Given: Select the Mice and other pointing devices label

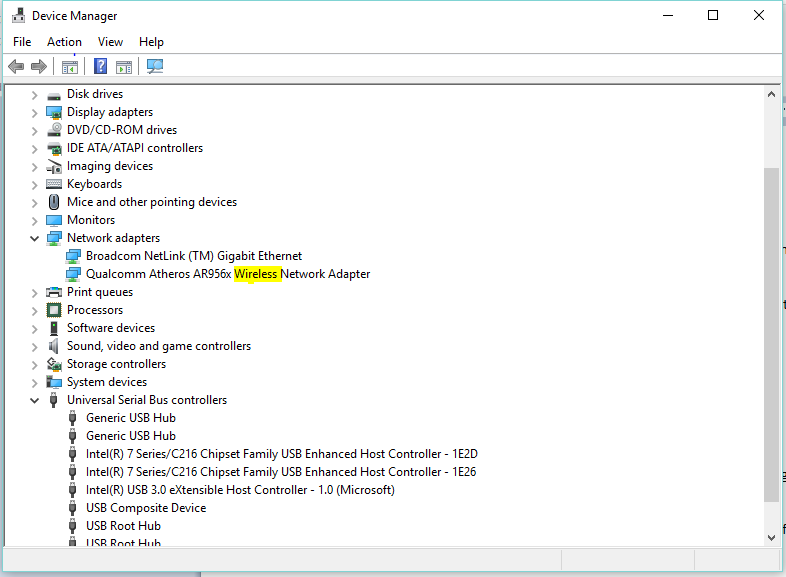Looking at the screenshot, I should (152, 202).
